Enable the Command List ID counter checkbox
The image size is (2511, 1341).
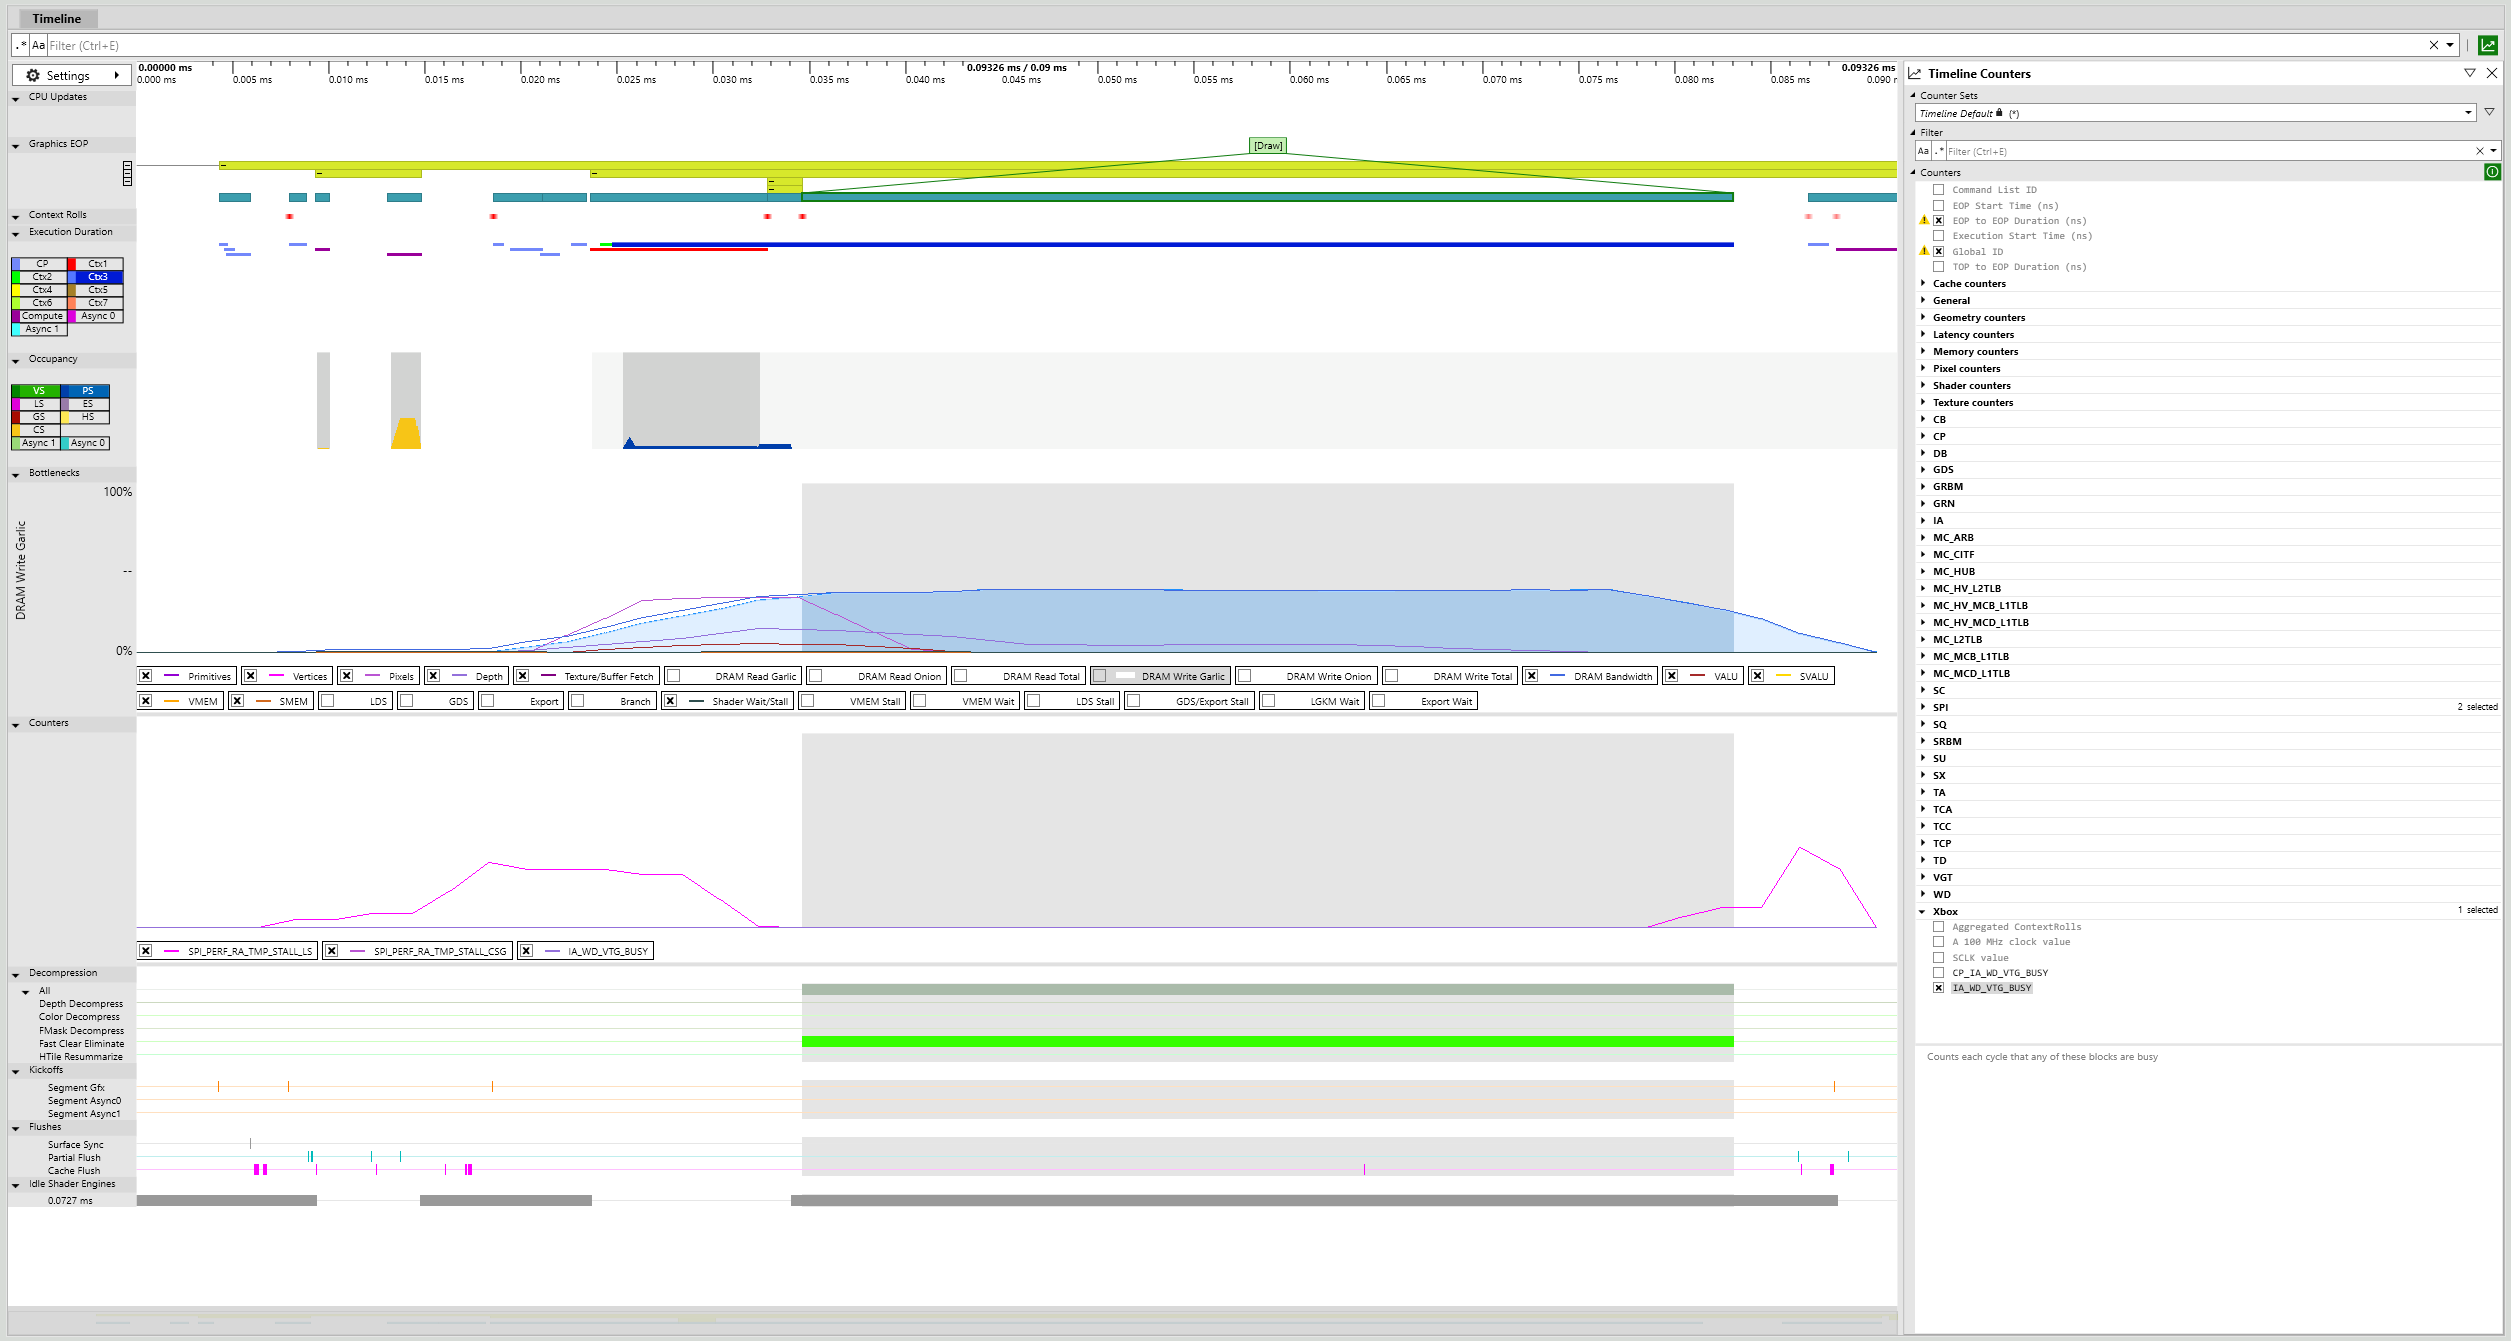[1938, 189]
